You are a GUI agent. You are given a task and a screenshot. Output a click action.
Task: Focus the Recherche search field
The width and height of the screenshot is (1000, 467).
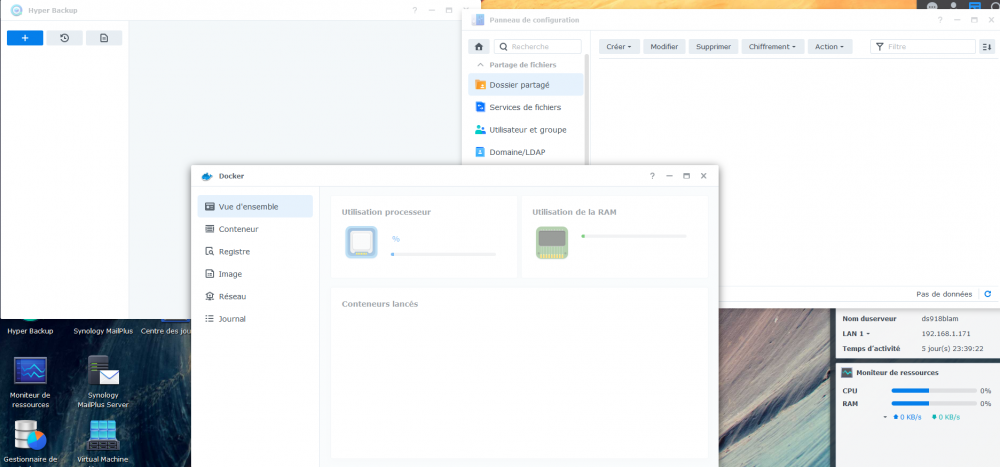pos(538,47)
